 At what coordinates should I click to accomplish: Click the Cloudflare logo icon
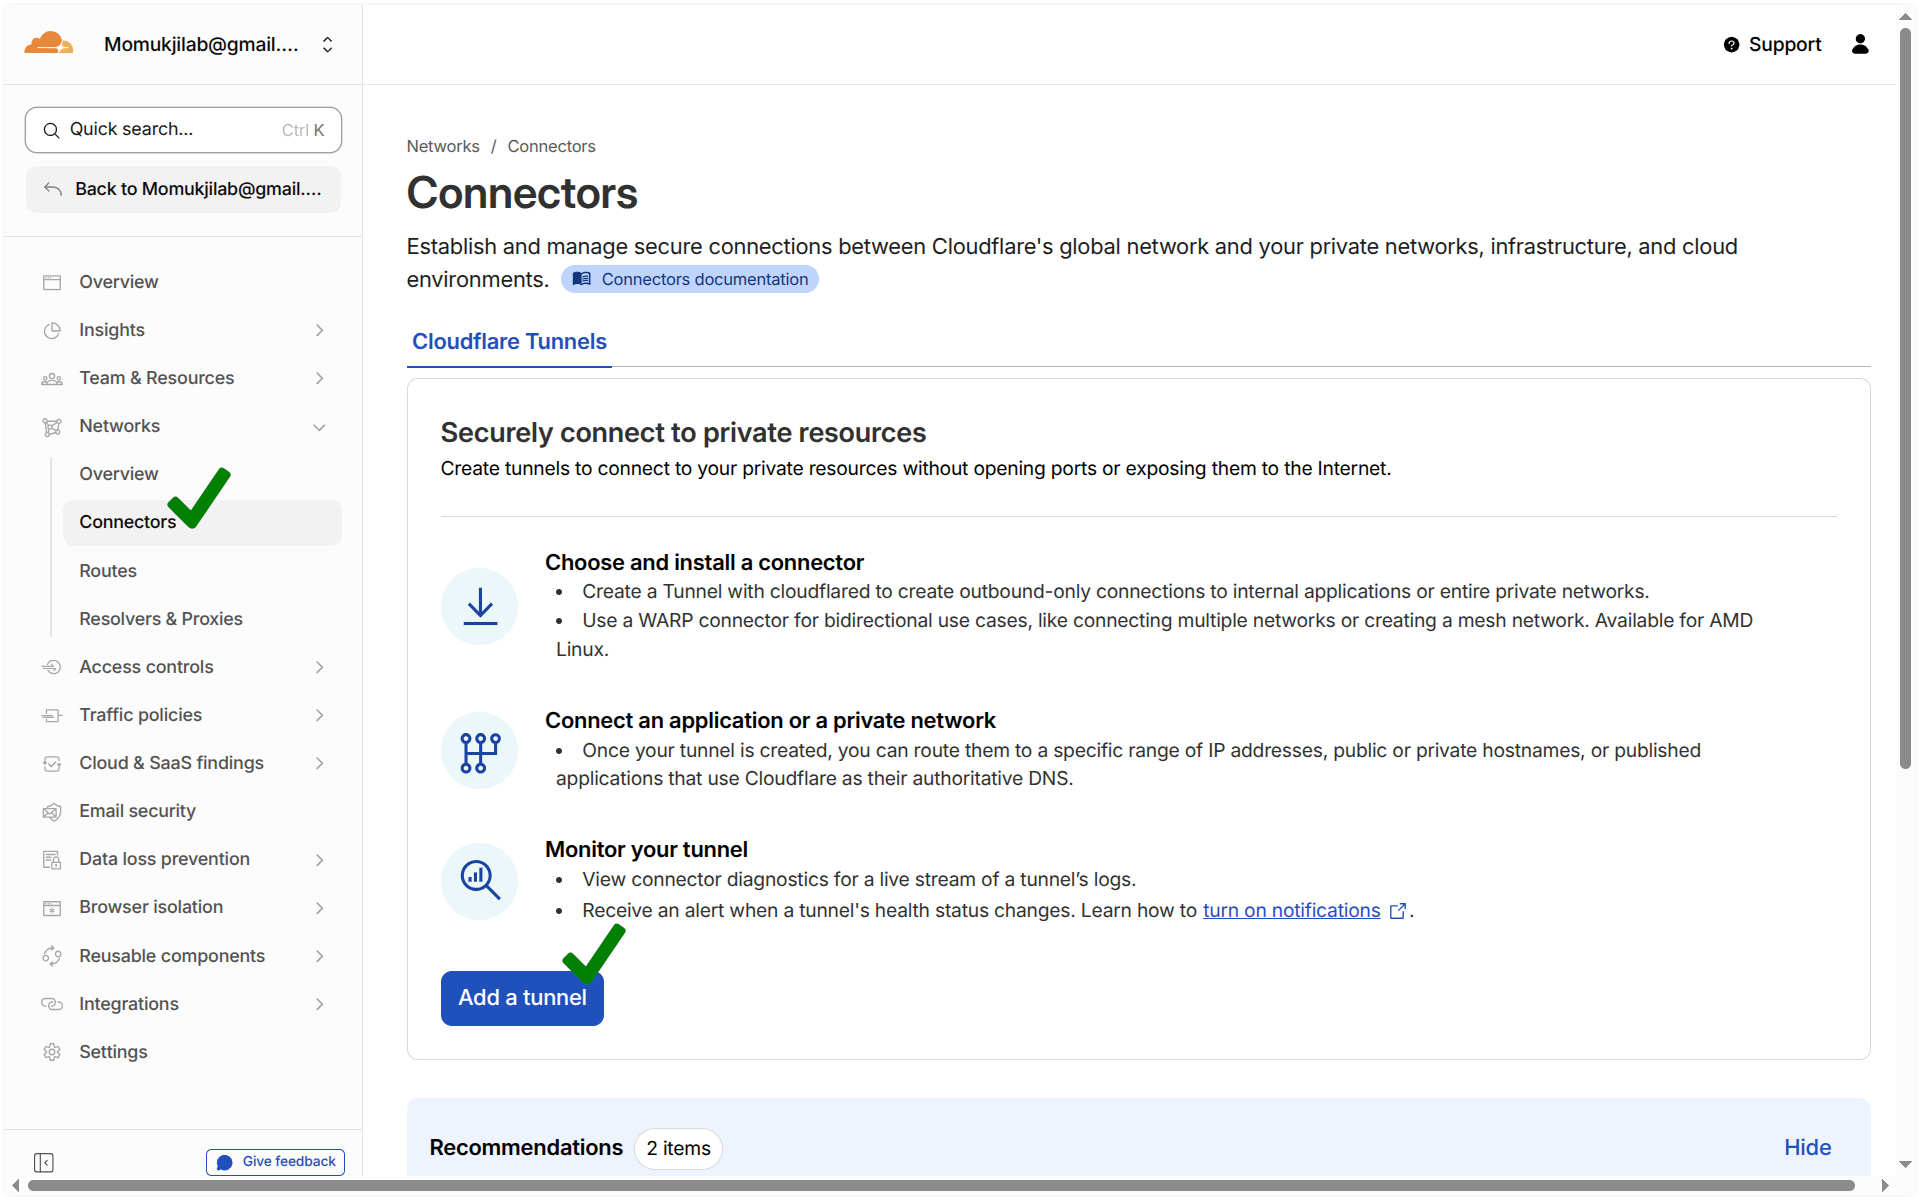click(48, 44)
